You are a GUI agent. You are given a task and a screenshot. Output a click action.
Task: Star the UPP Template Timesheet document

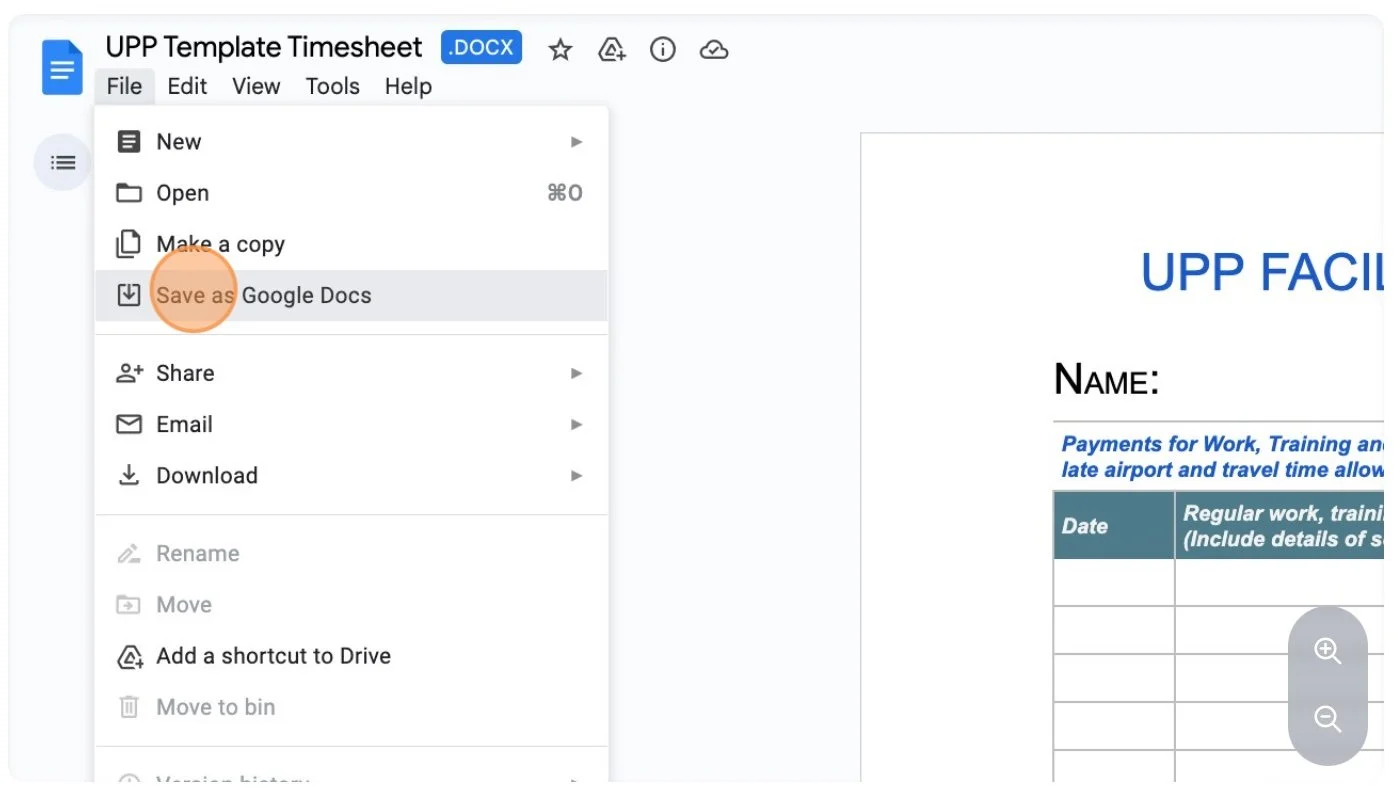pyautogui.click(x=560, y=49)
